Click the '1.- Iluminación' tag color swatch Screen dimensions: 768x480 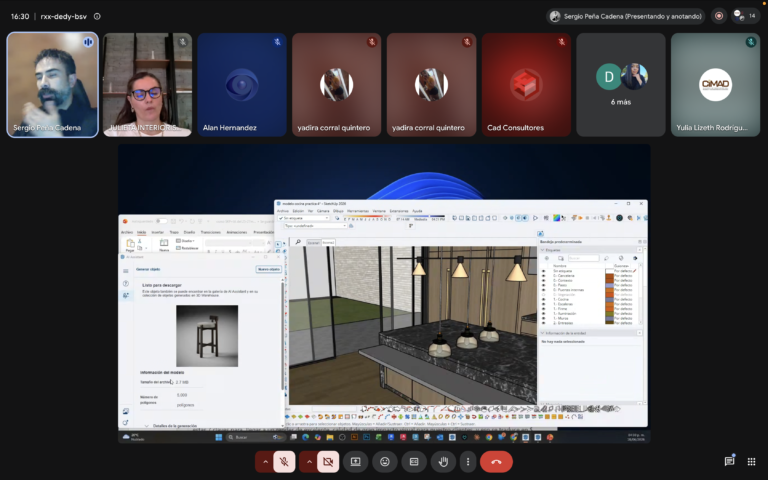click(609, 313)
